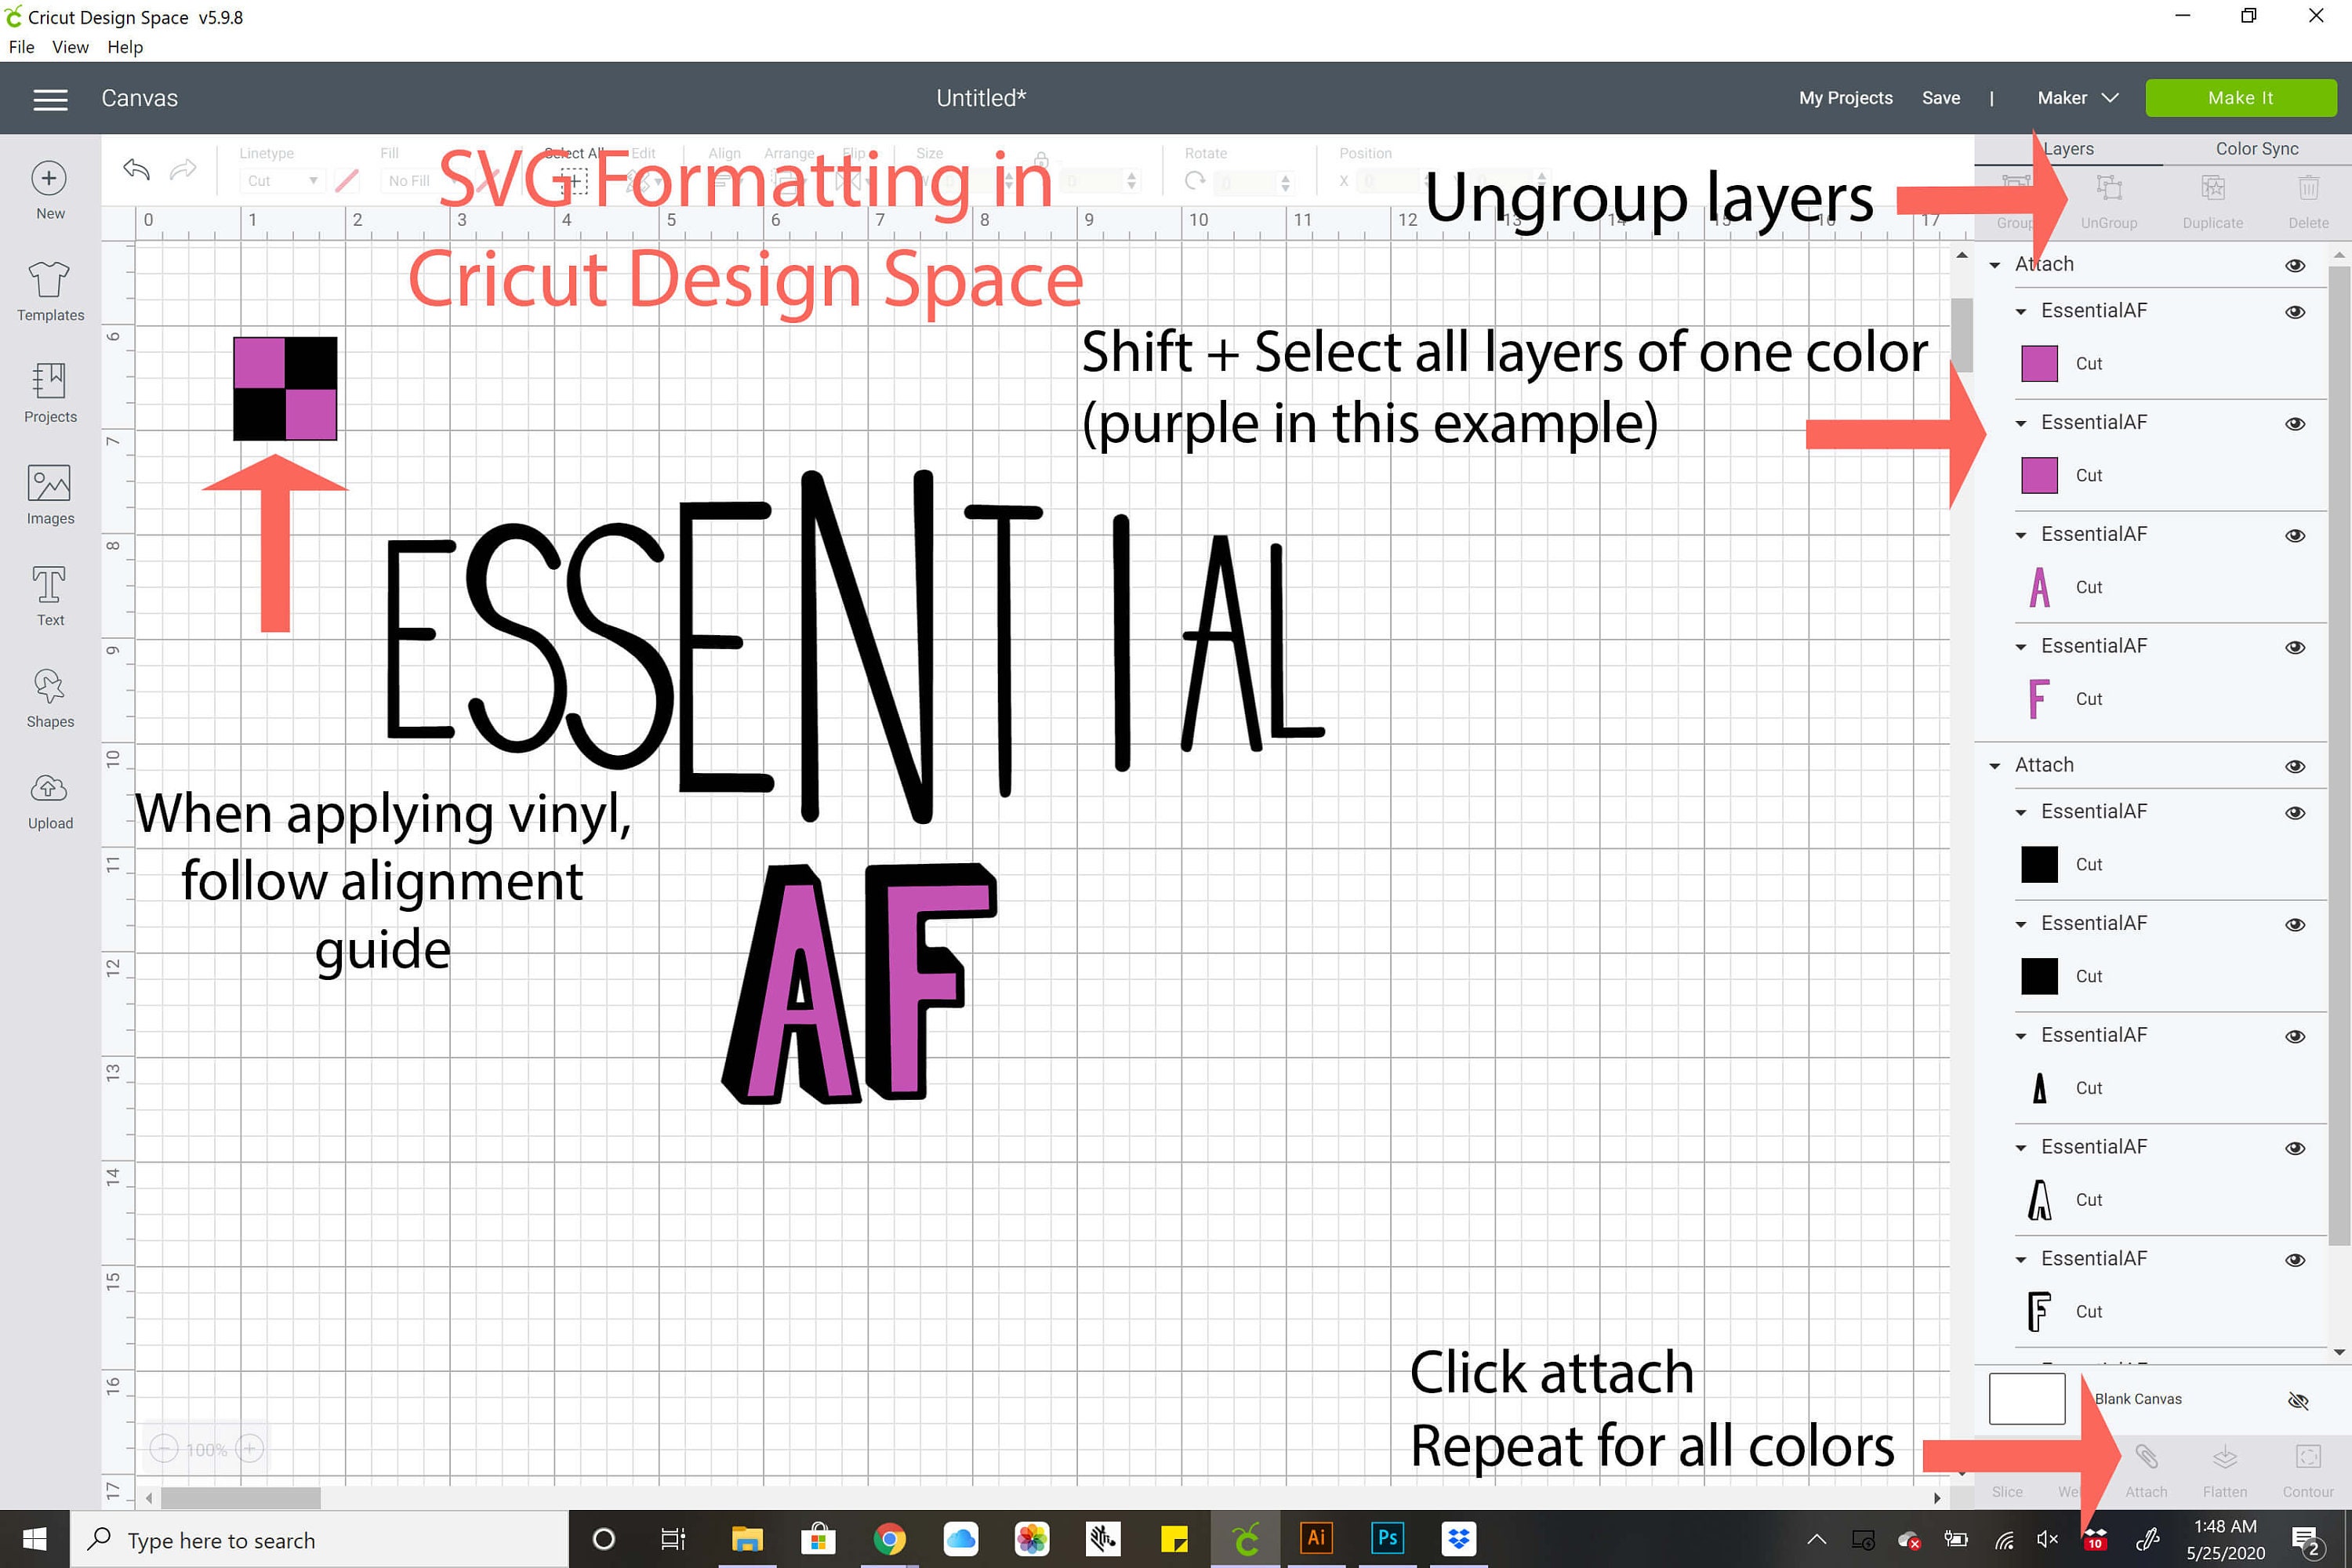Open the Projects panel

click(50, 393)
